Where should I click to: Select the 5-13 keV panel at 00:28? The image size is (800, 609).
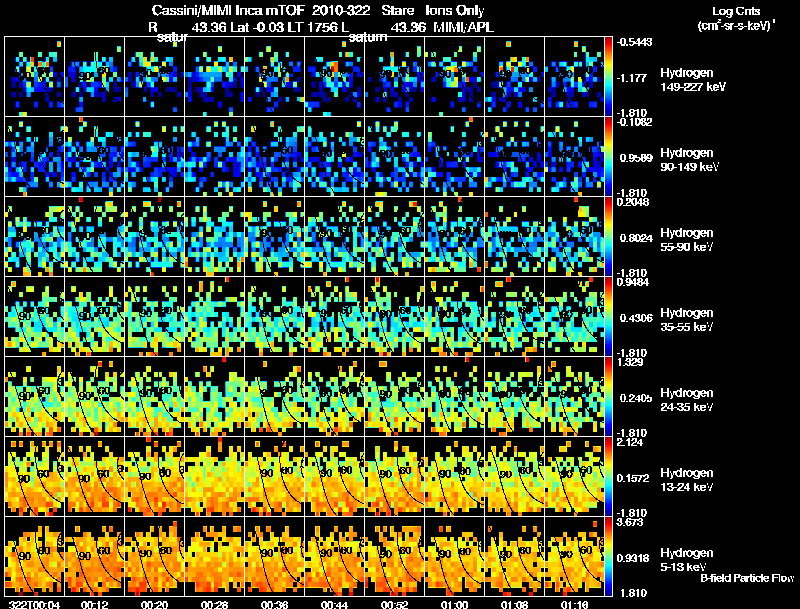(215, 556)
